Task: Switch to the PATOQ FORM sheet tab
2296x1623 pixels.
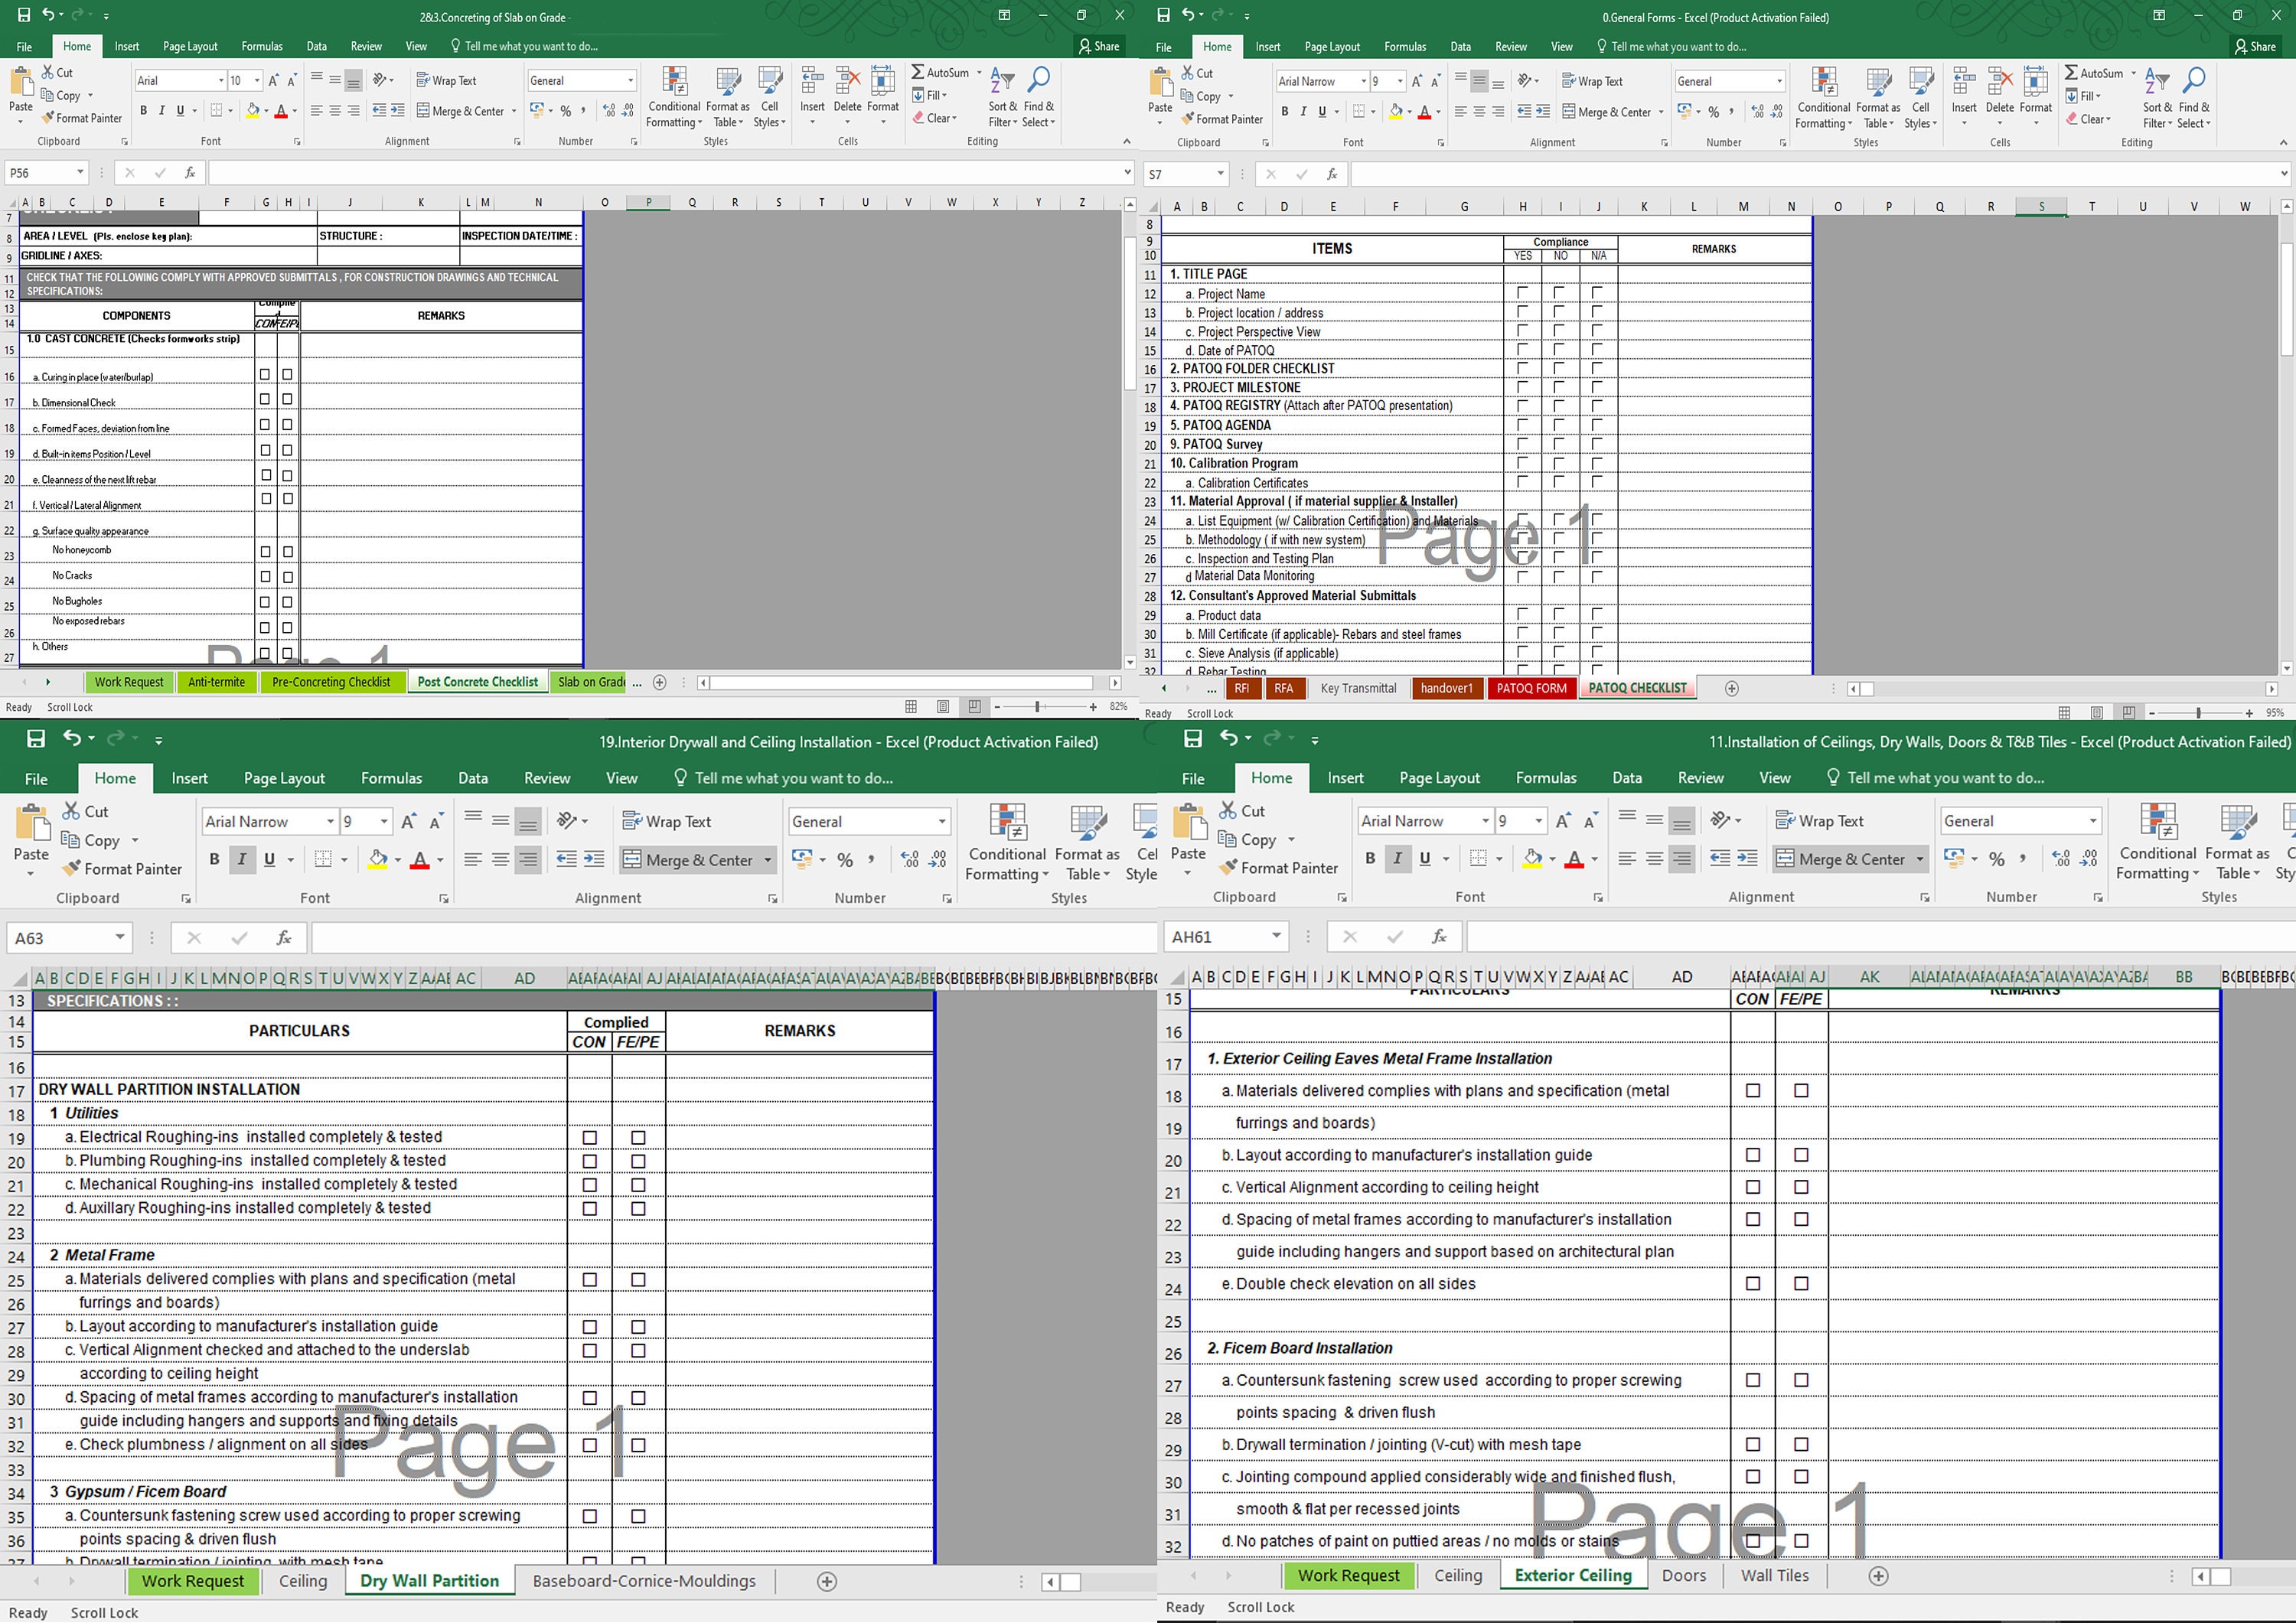Action: (x=1531, y=688)
